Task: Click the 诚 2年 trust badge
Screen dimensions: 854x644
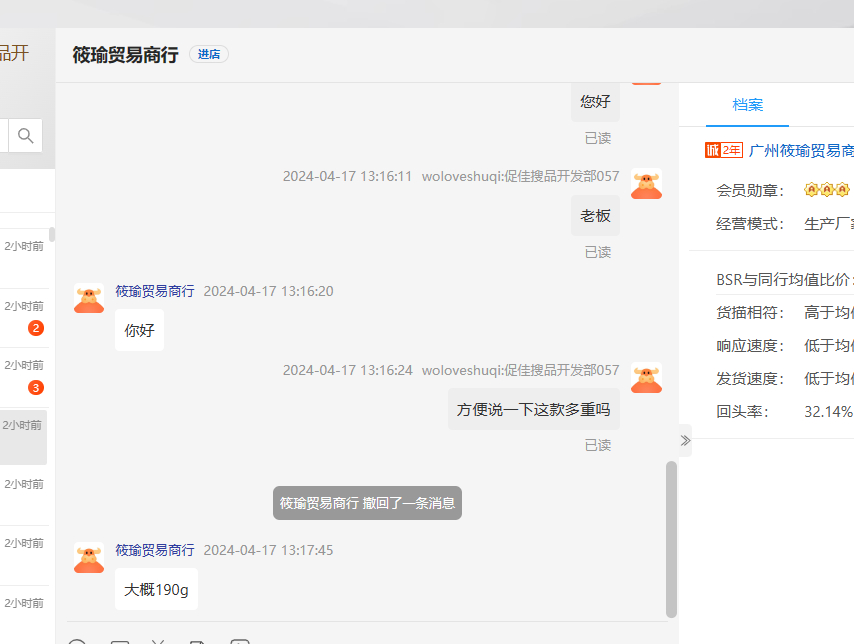Action: click(x=723, y=150)
